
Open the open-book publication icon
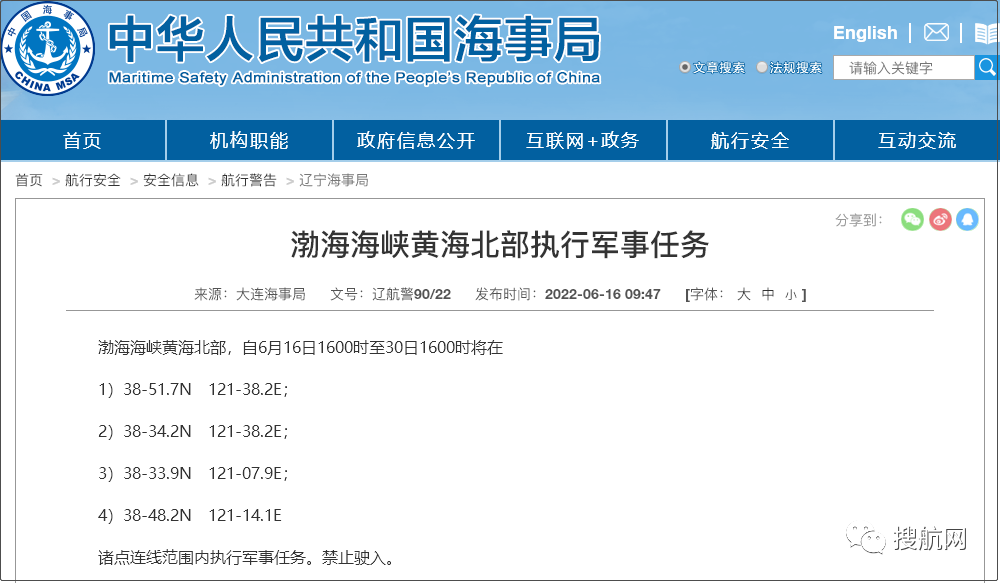985,31
